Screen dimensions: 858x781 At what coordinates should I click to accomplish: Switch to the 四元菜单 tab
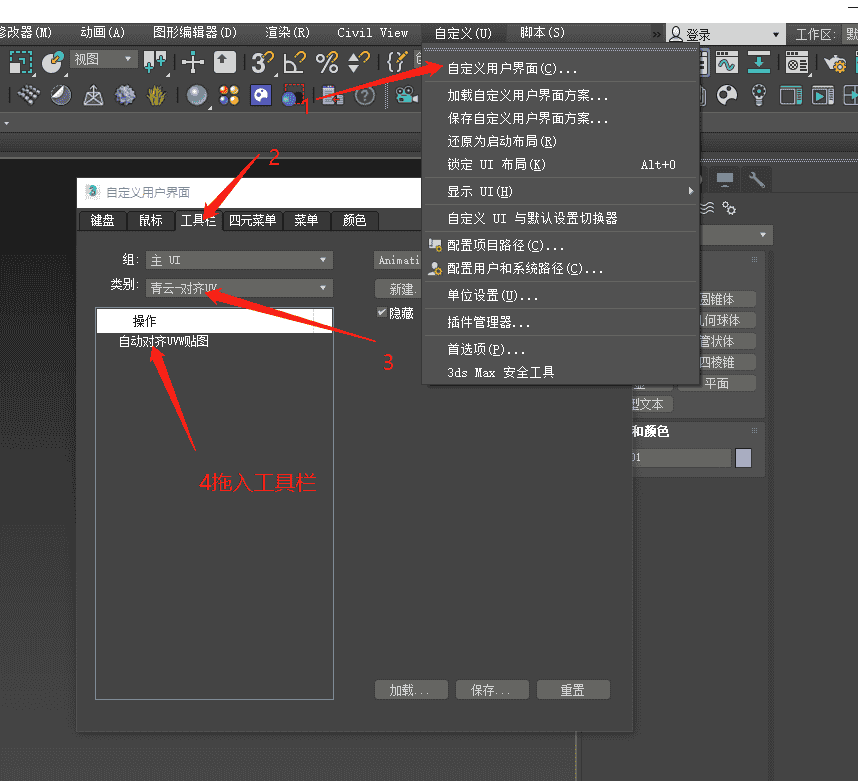tap(252, 221)
